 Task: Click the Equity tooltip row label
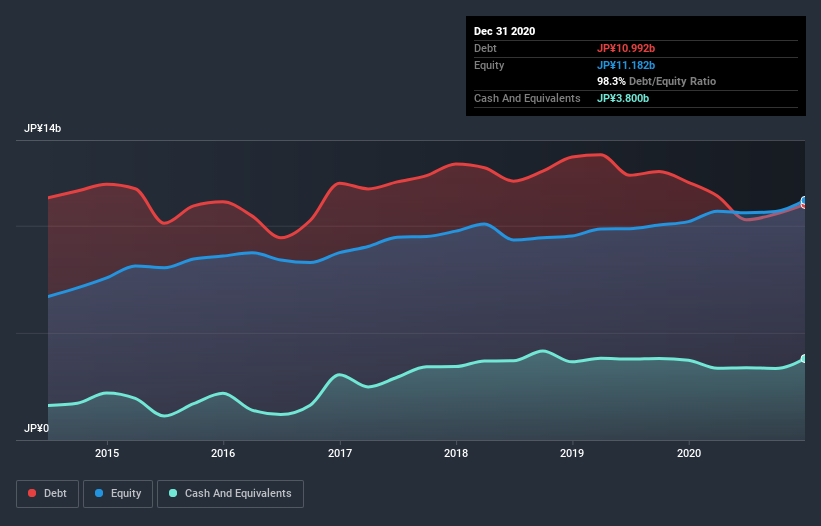tap(489, 65)
